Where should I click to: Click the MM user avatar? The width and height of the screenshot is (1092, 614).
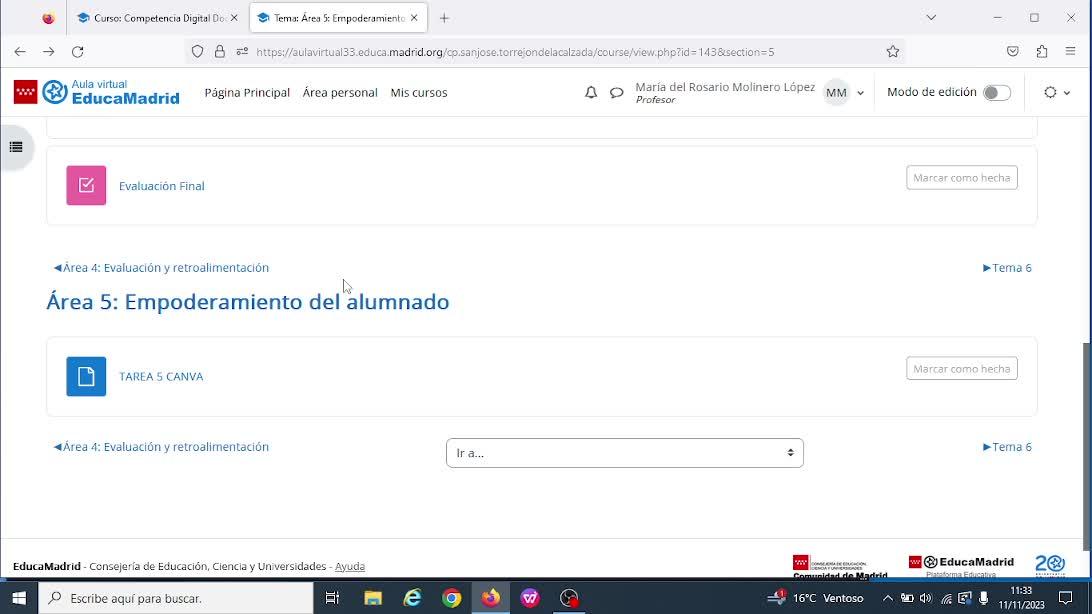[836, 93]
